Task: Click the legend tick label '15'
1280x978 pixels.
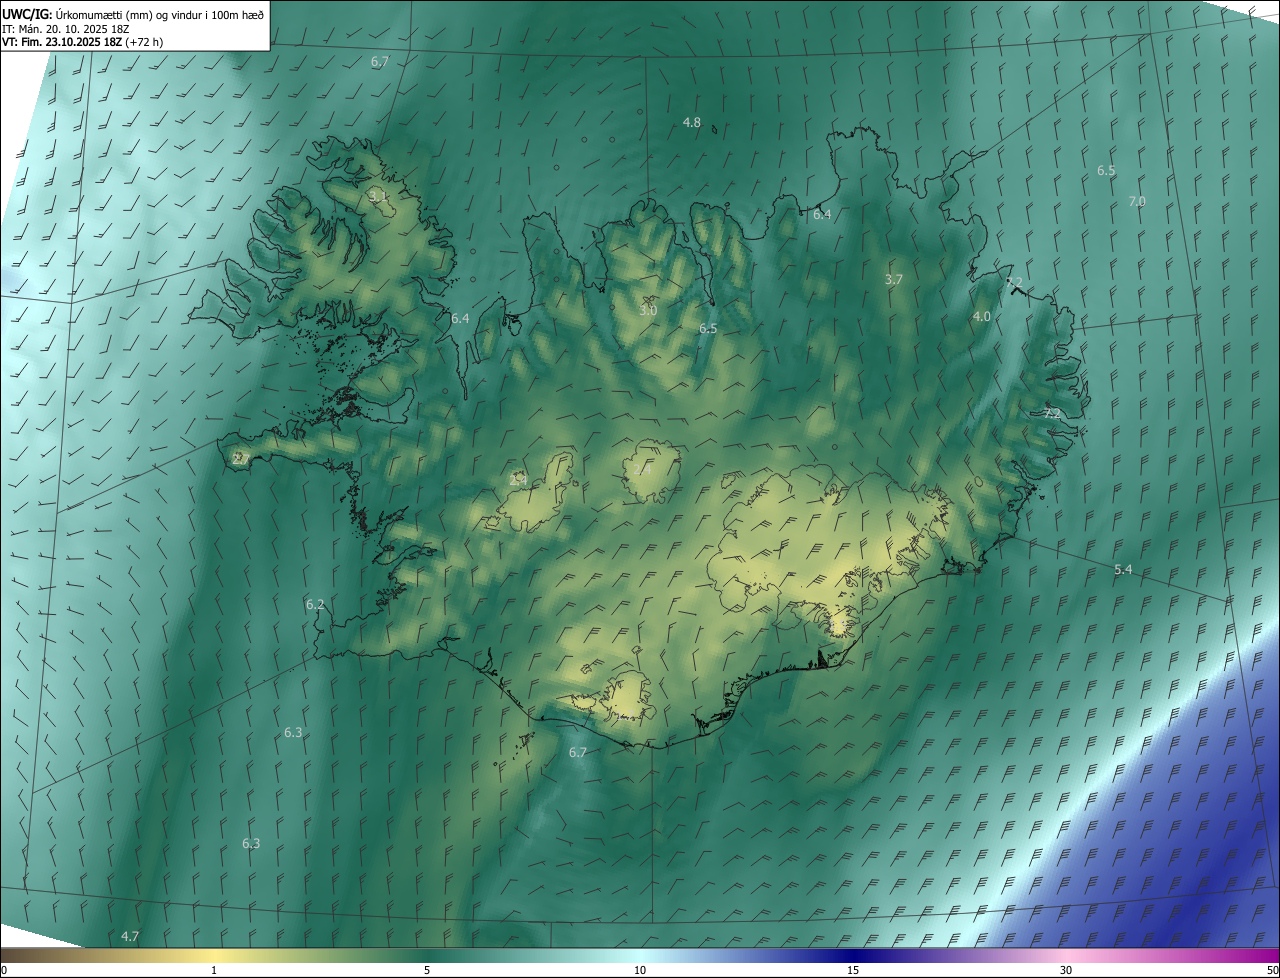Action: [x=853, y=971]
